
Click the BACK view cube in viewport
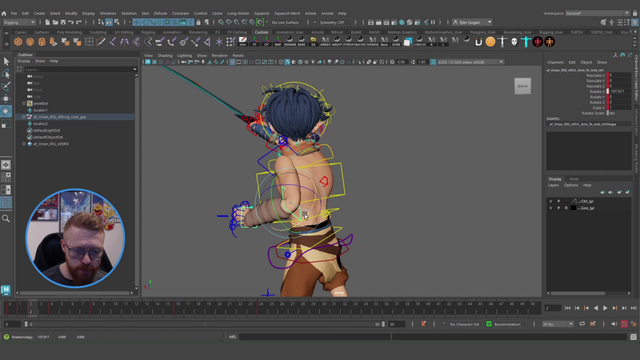(x=522, y=86)
